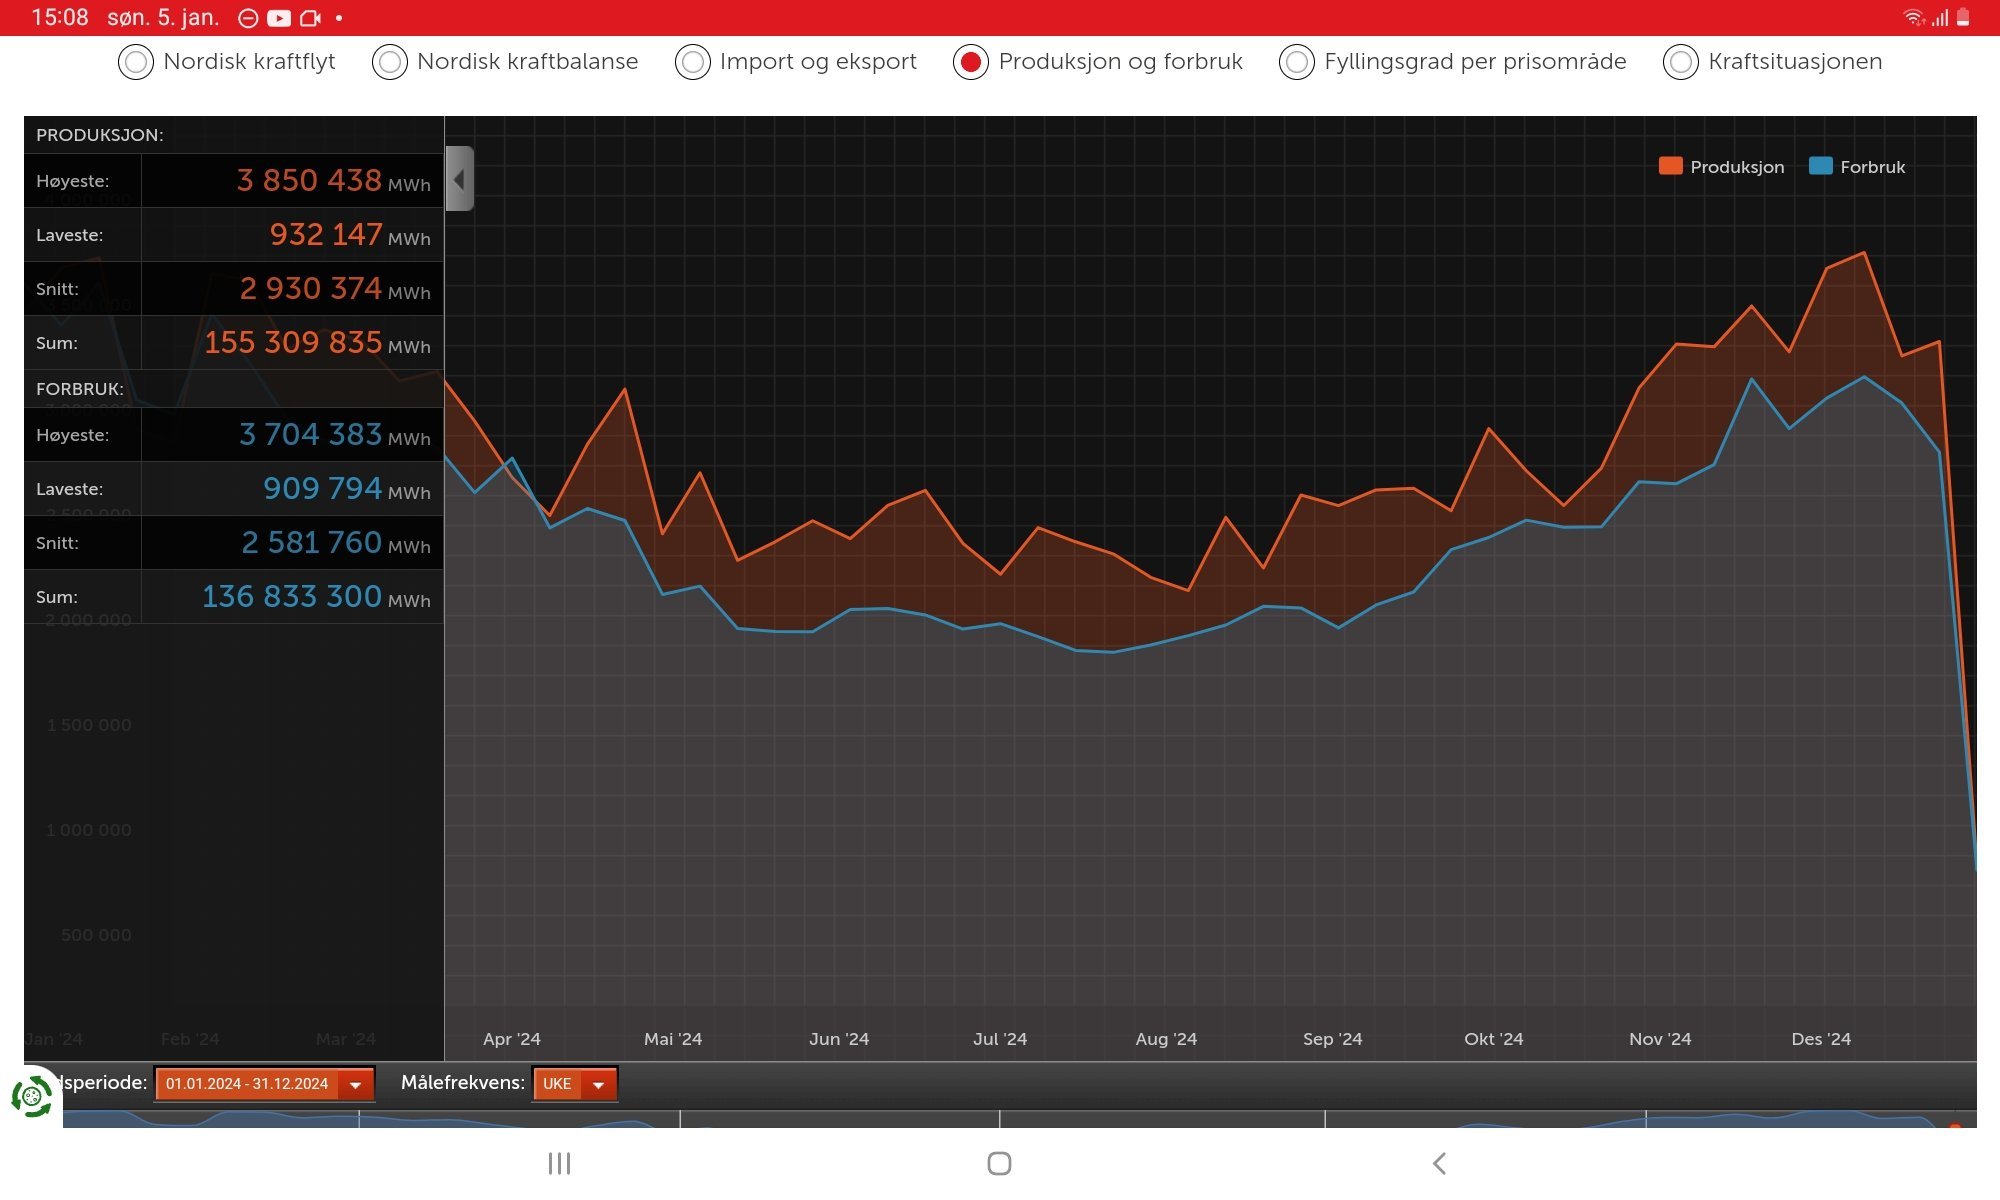Click the Okt '24 axis label
The height and width of the screenshot is (1200, 2000).
pyautogui.click(x=1494, y=1039)
